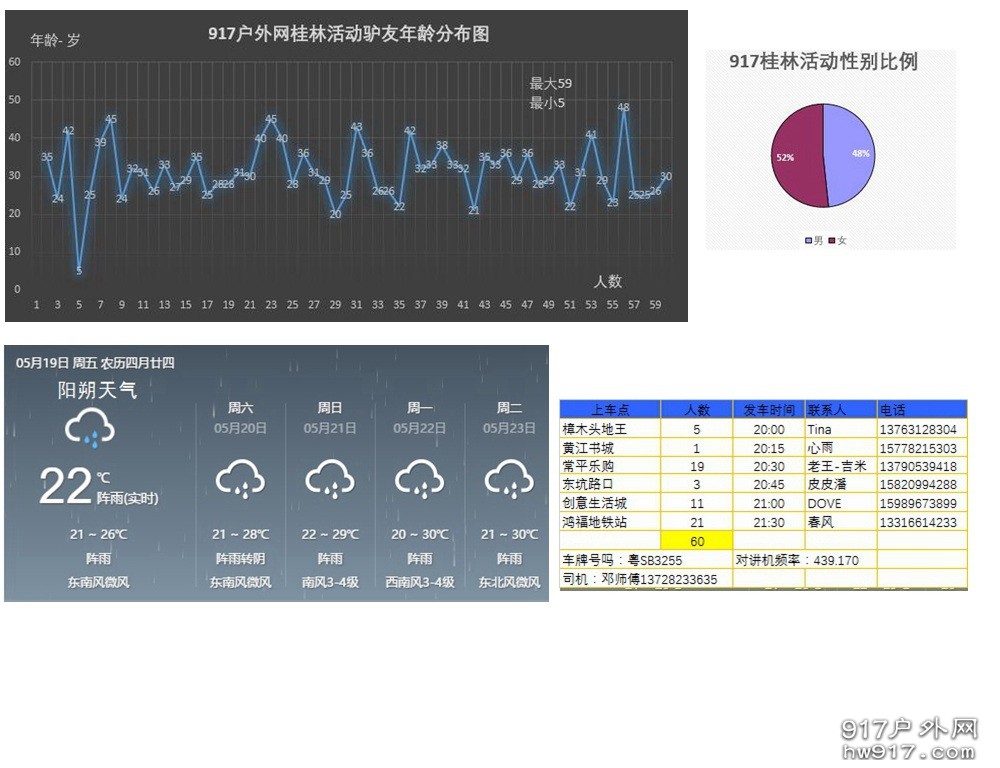Select the yellow total cell showing 60

(x=698, y=541)
